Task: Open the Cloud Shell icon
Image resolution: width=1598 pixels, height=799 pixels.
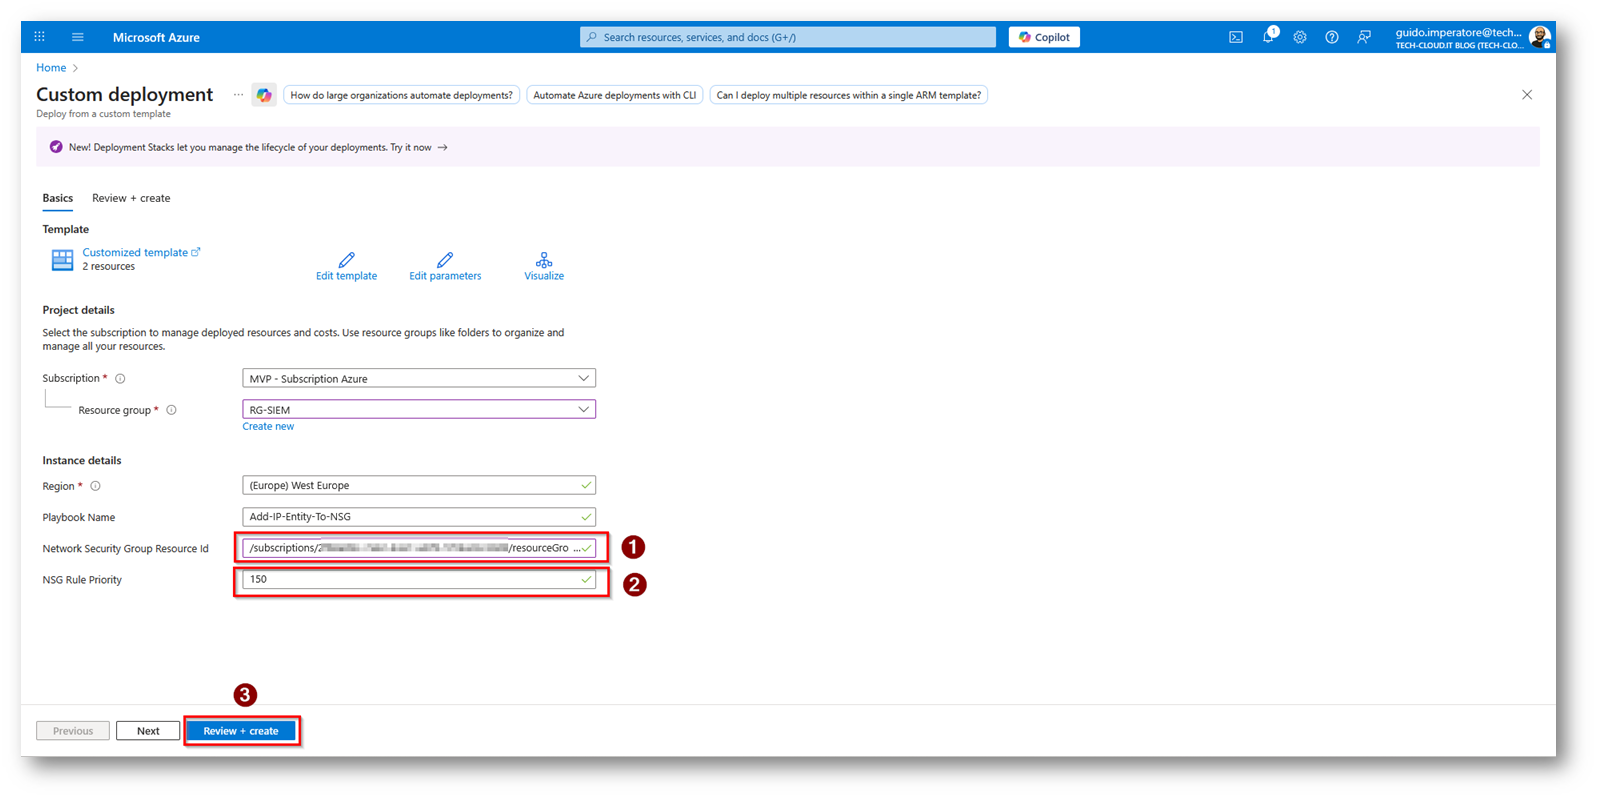Action: pyautogui.click(x=1236, y=37)
